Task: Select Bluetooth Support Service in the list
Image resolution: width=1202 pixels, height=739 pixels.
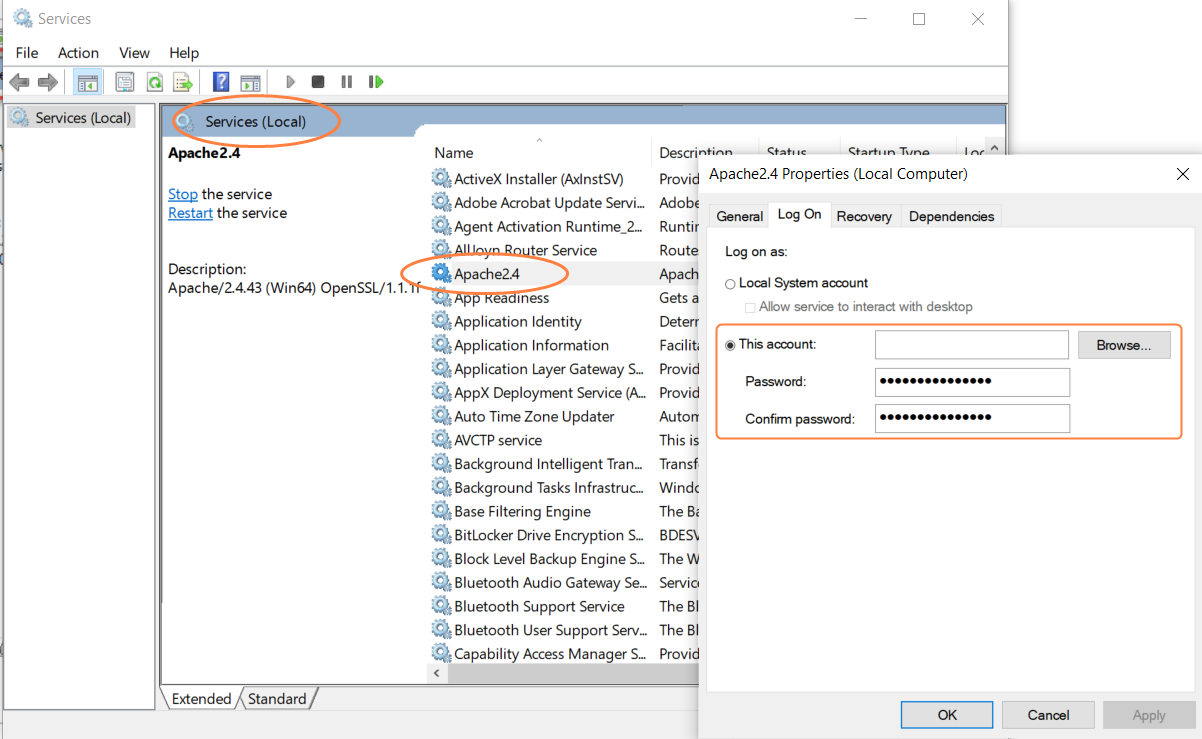Action: pyautogui.click(x=539, y=607)
